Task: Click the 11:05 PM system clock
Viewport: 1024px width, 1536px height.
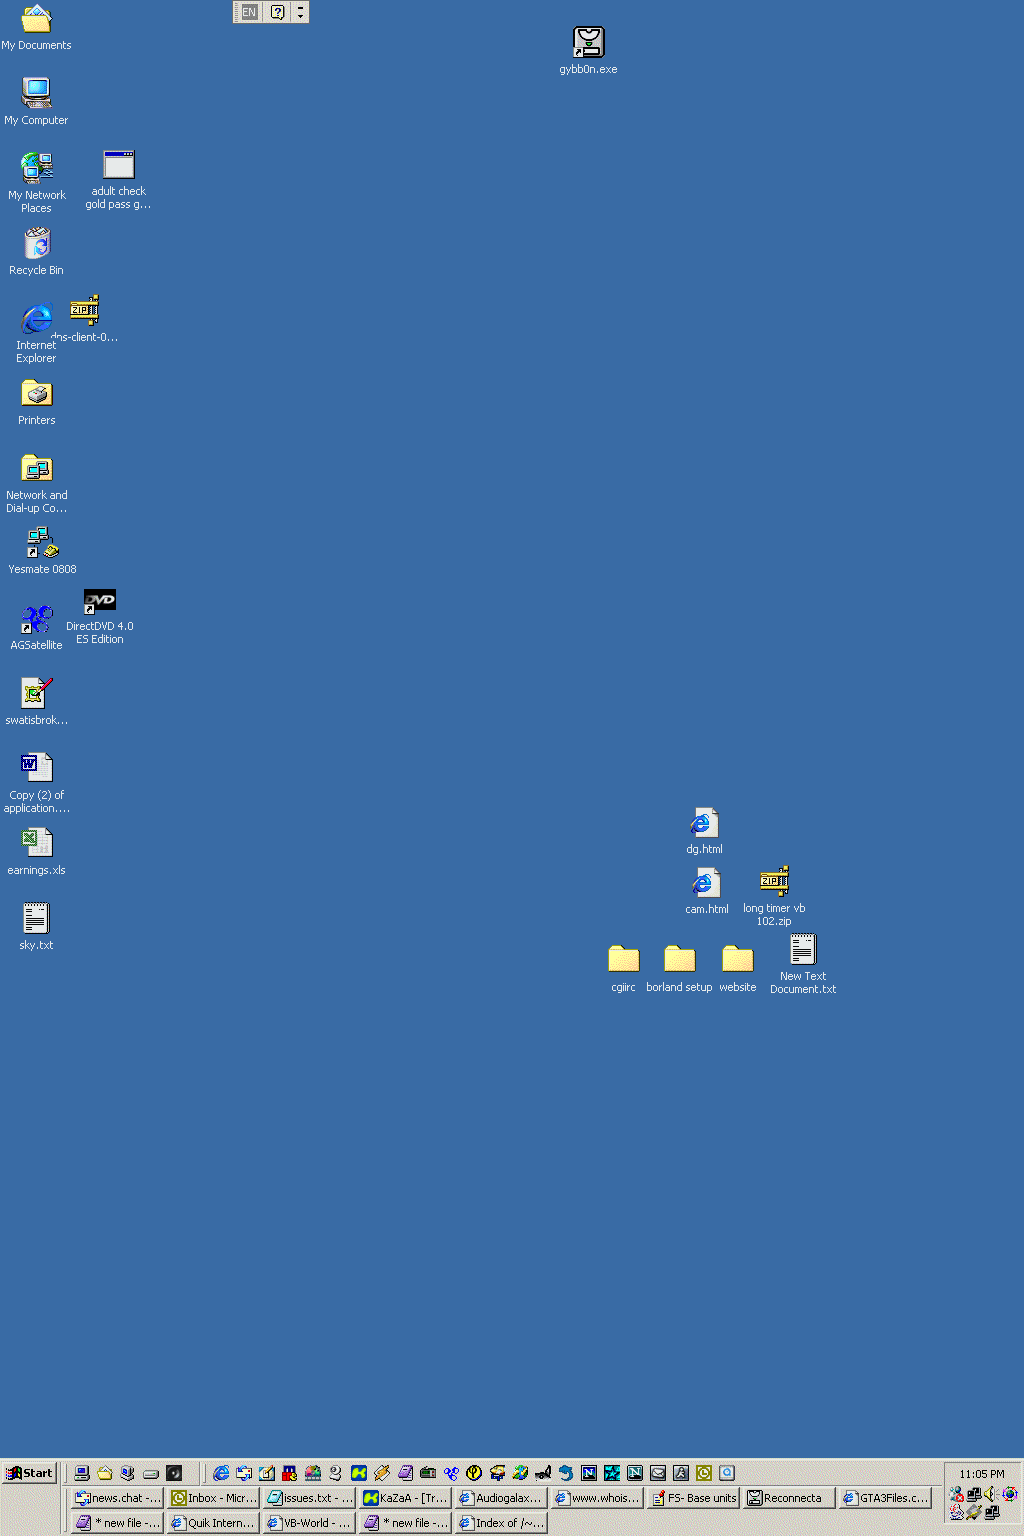Action: click(x=981, y=1474)
